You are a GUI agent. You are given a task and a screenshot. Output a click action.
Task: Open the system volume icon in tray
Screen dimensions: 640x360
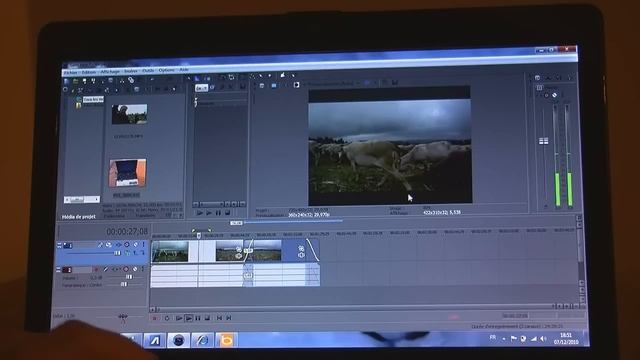(543, 339)
